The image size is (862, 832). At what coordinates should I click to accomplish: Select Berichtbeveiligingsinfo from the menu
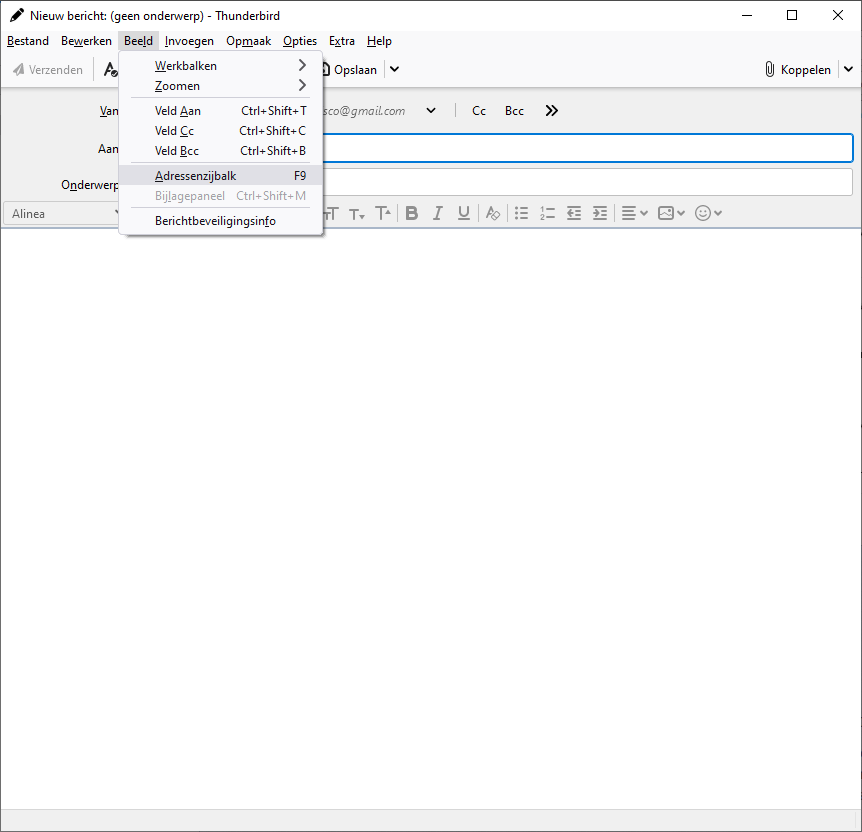tap(215, 221)
